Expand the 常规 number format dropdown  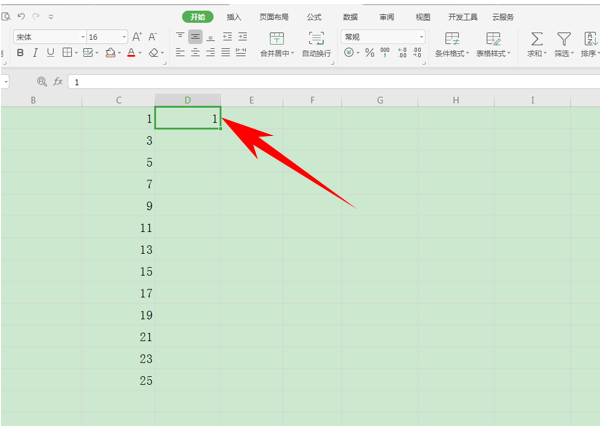[x=421, y=37]
